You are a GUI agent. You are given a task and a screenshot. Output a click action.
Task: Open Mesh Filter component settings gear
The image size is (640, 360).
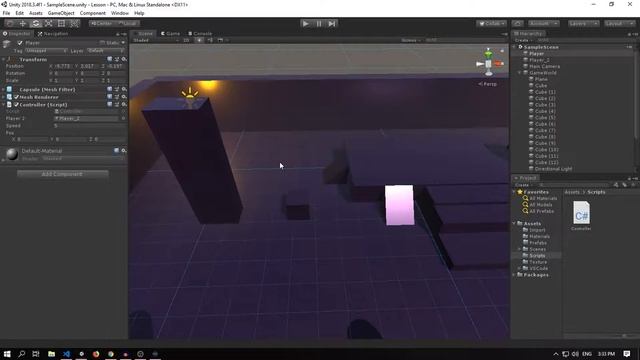tap(124, 89)
